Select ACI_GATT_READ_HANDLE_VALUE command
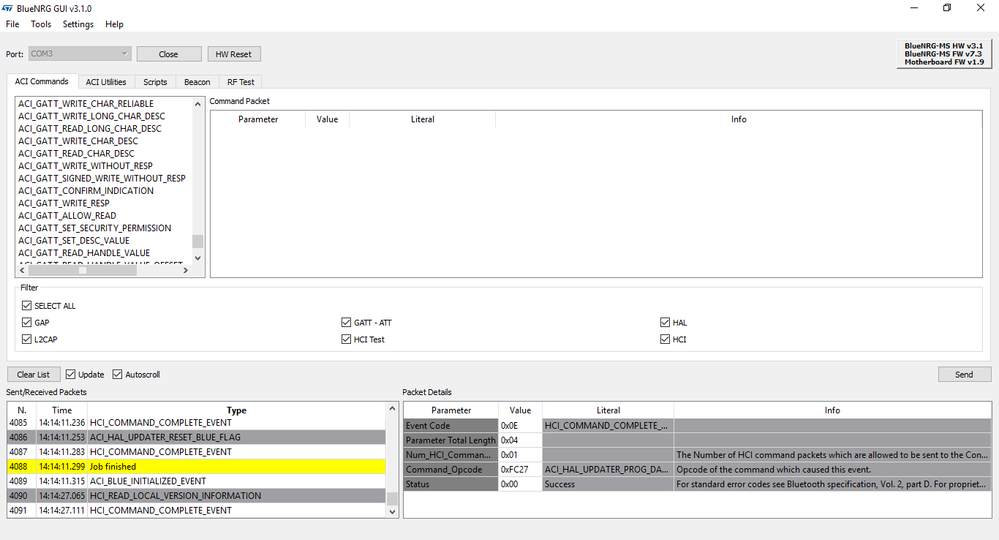 84,253
